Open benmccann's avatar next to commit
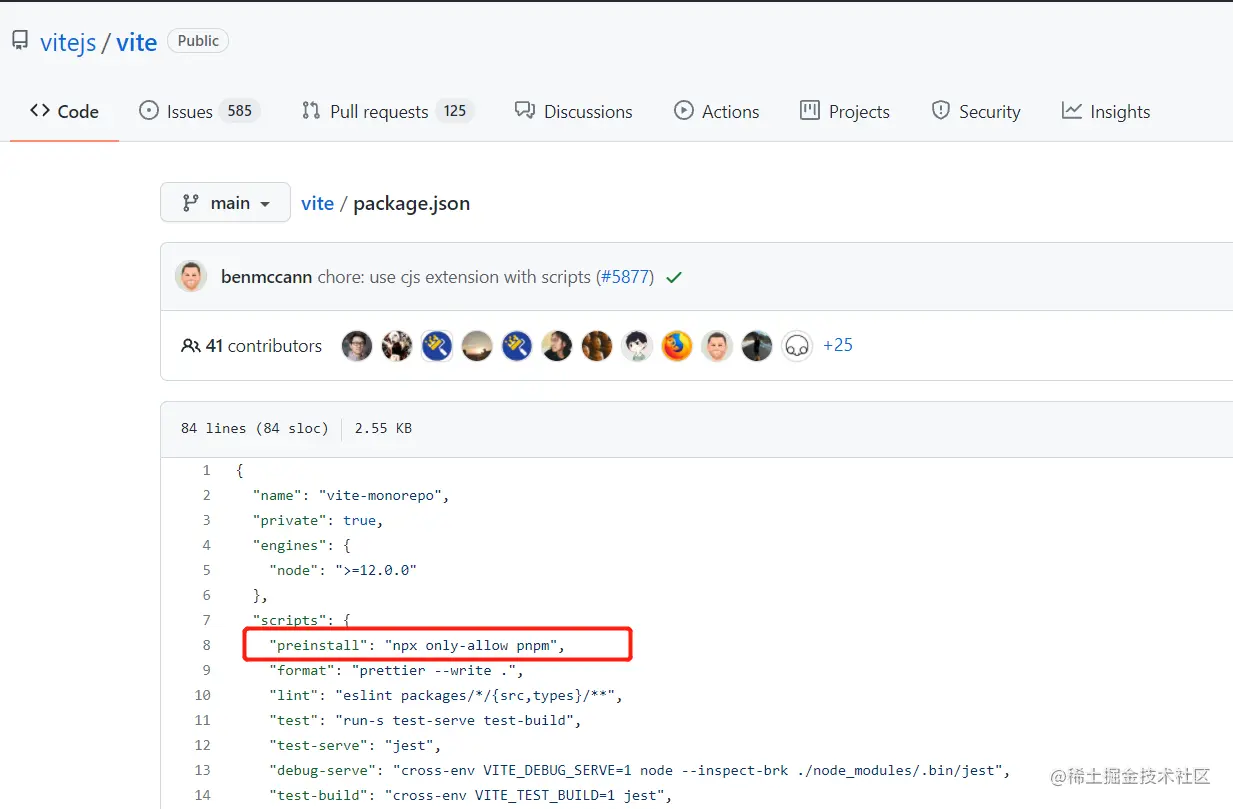 pos(191,277)
